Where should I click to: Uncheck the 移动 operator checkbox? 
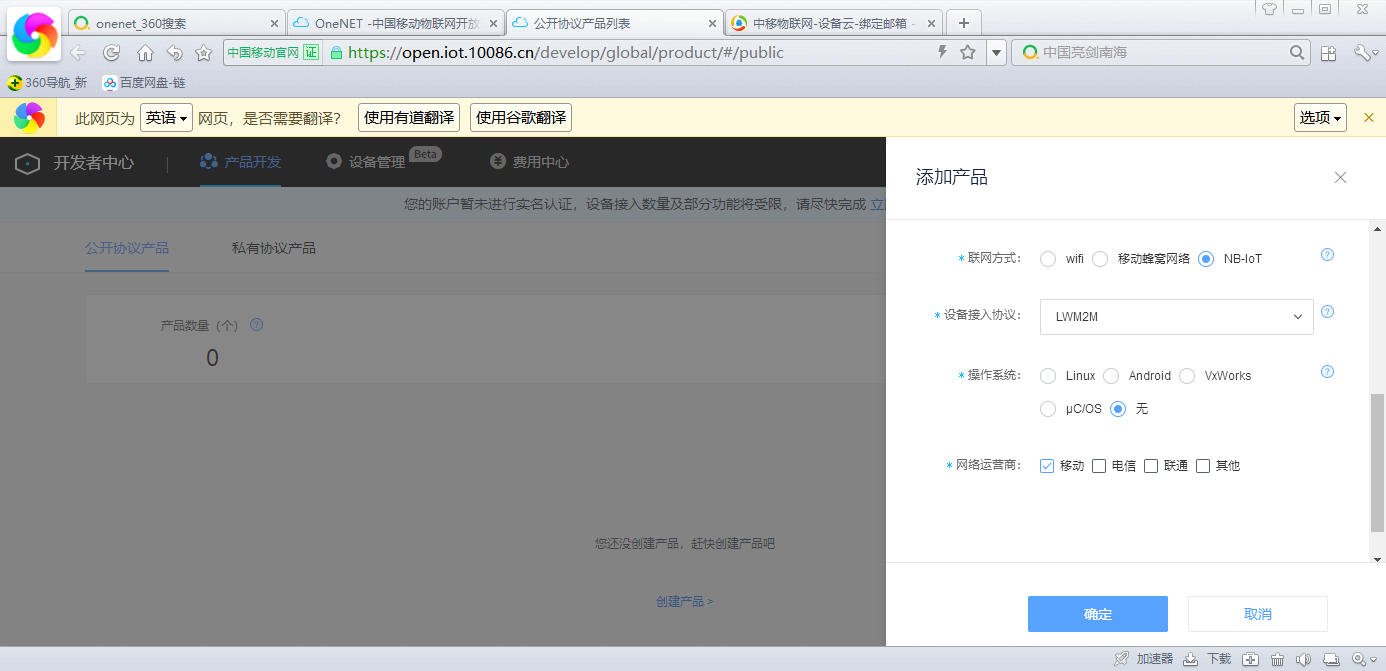(x=1047, y=466)
